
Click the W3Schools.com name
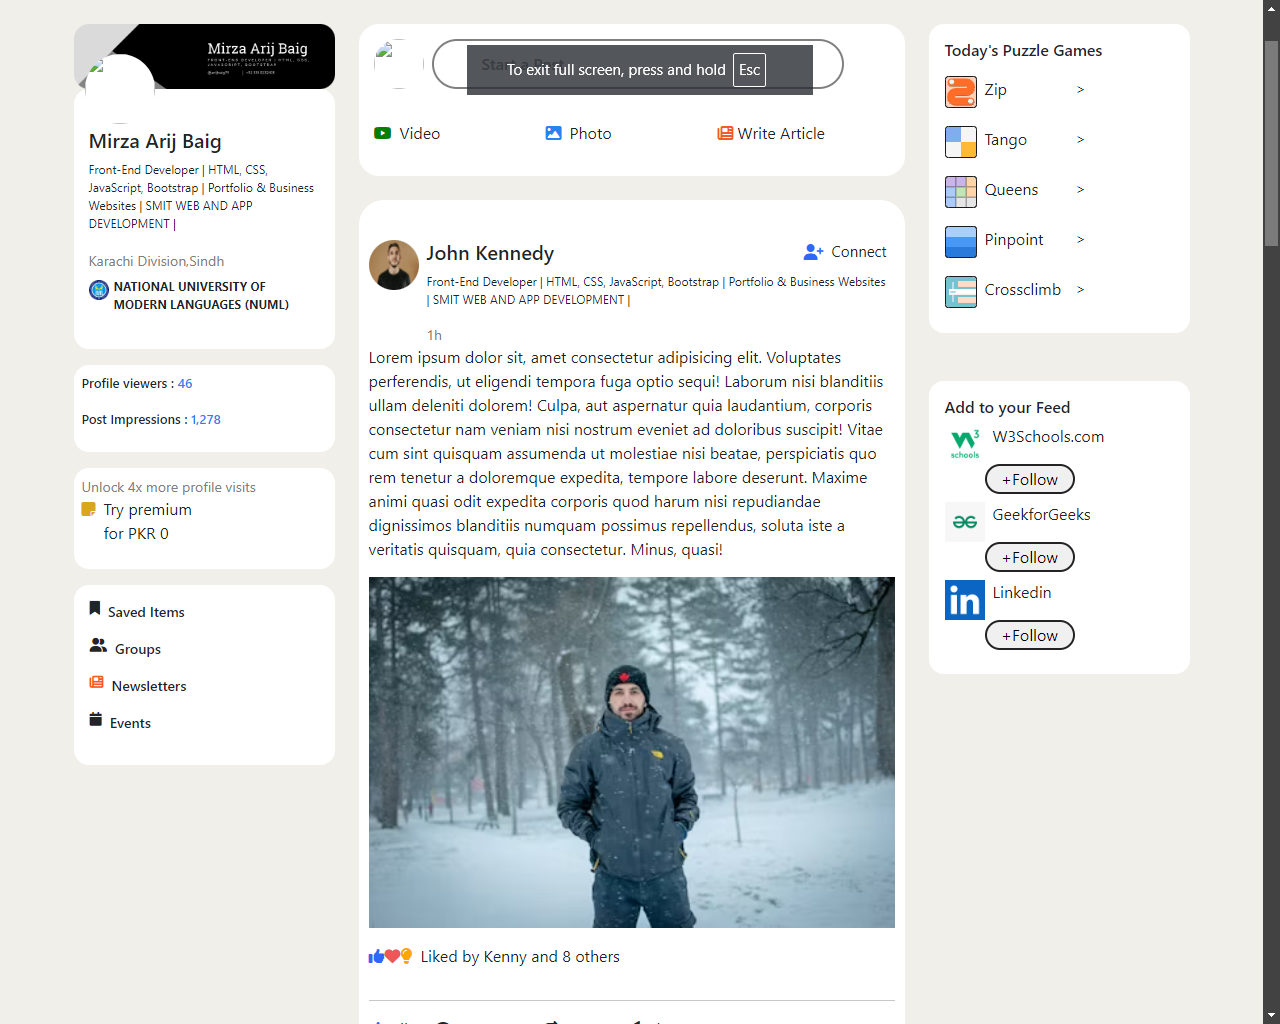1048,436
